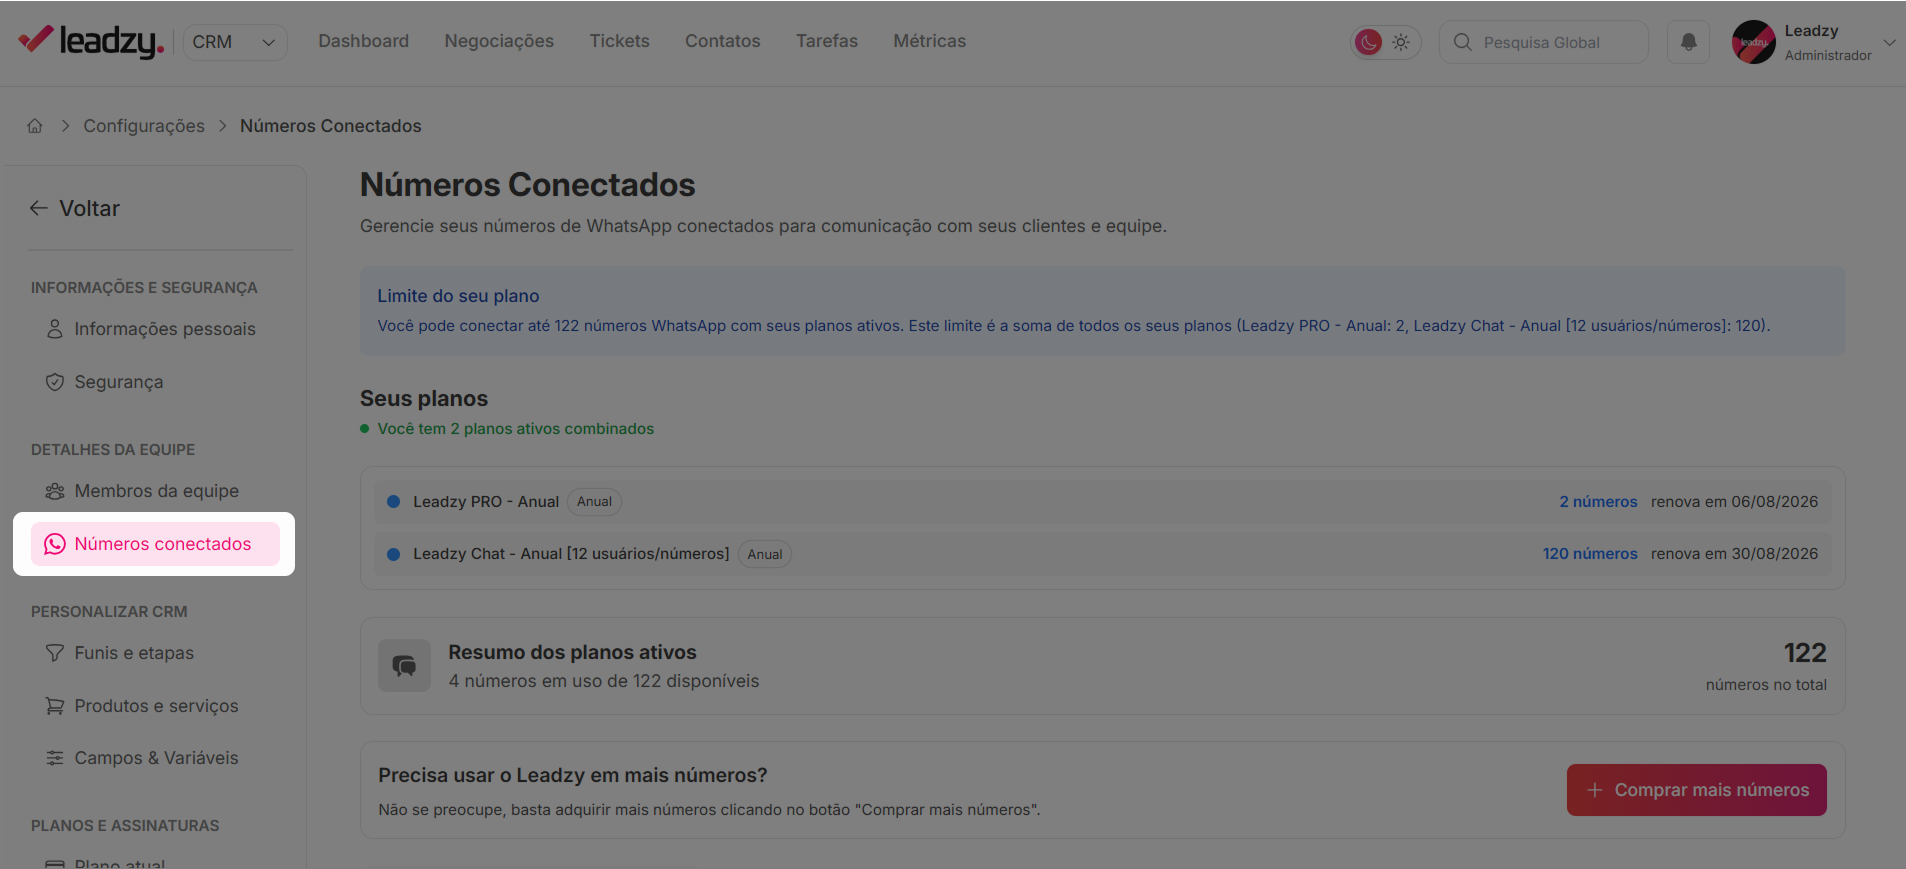Click the Leadzy PRO - Anual plan row
Image resolution: width=1906 pixels, height=869 pixels.
(x=1102, y=502)
